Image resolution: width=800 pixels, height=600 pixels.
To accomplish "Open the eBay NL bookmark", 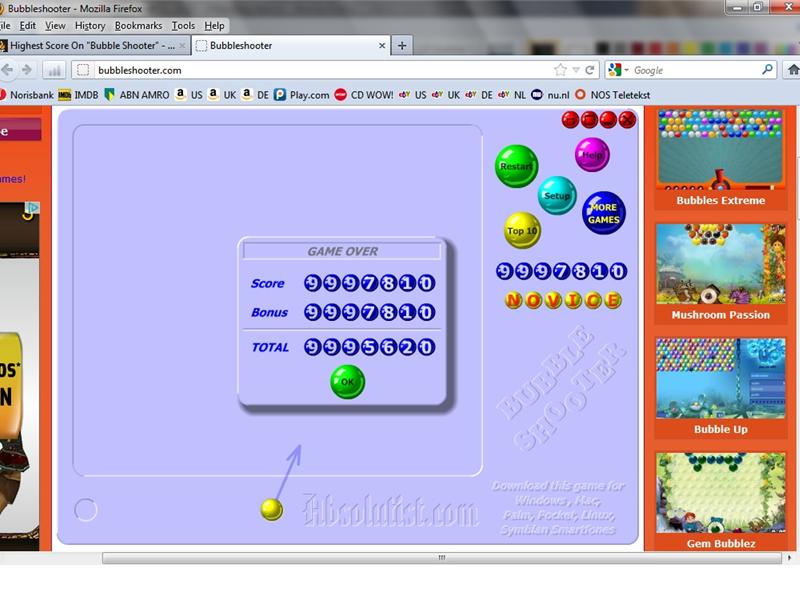I will coord(512,95).
